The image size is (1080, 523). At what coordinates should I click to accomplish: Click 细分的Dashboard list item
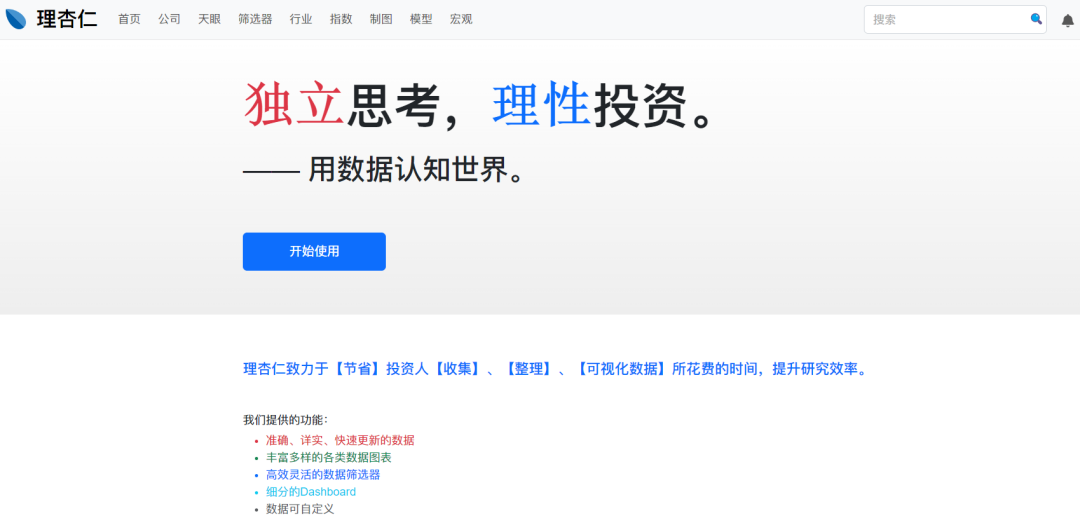point(311,492)
